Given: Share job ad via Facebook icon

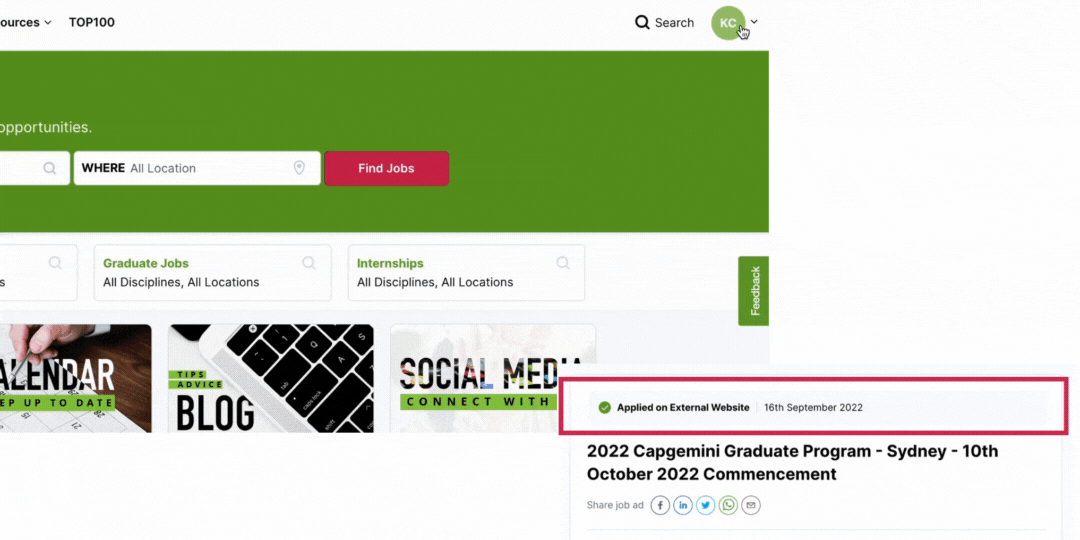Looking at the screenshot, I should (660, 506).
